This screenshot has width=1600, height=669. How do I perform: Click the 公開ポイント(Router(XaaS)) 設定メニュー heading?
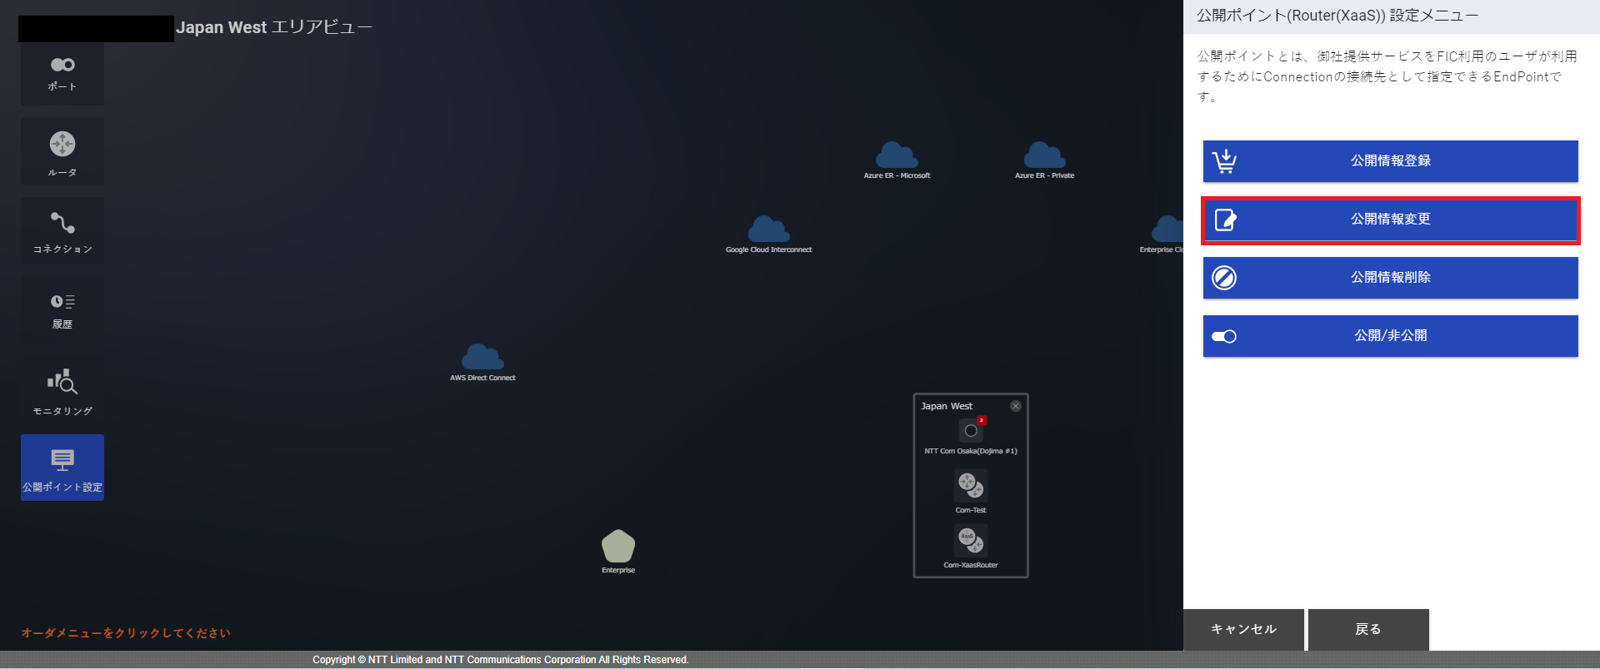pos(1337,15)
